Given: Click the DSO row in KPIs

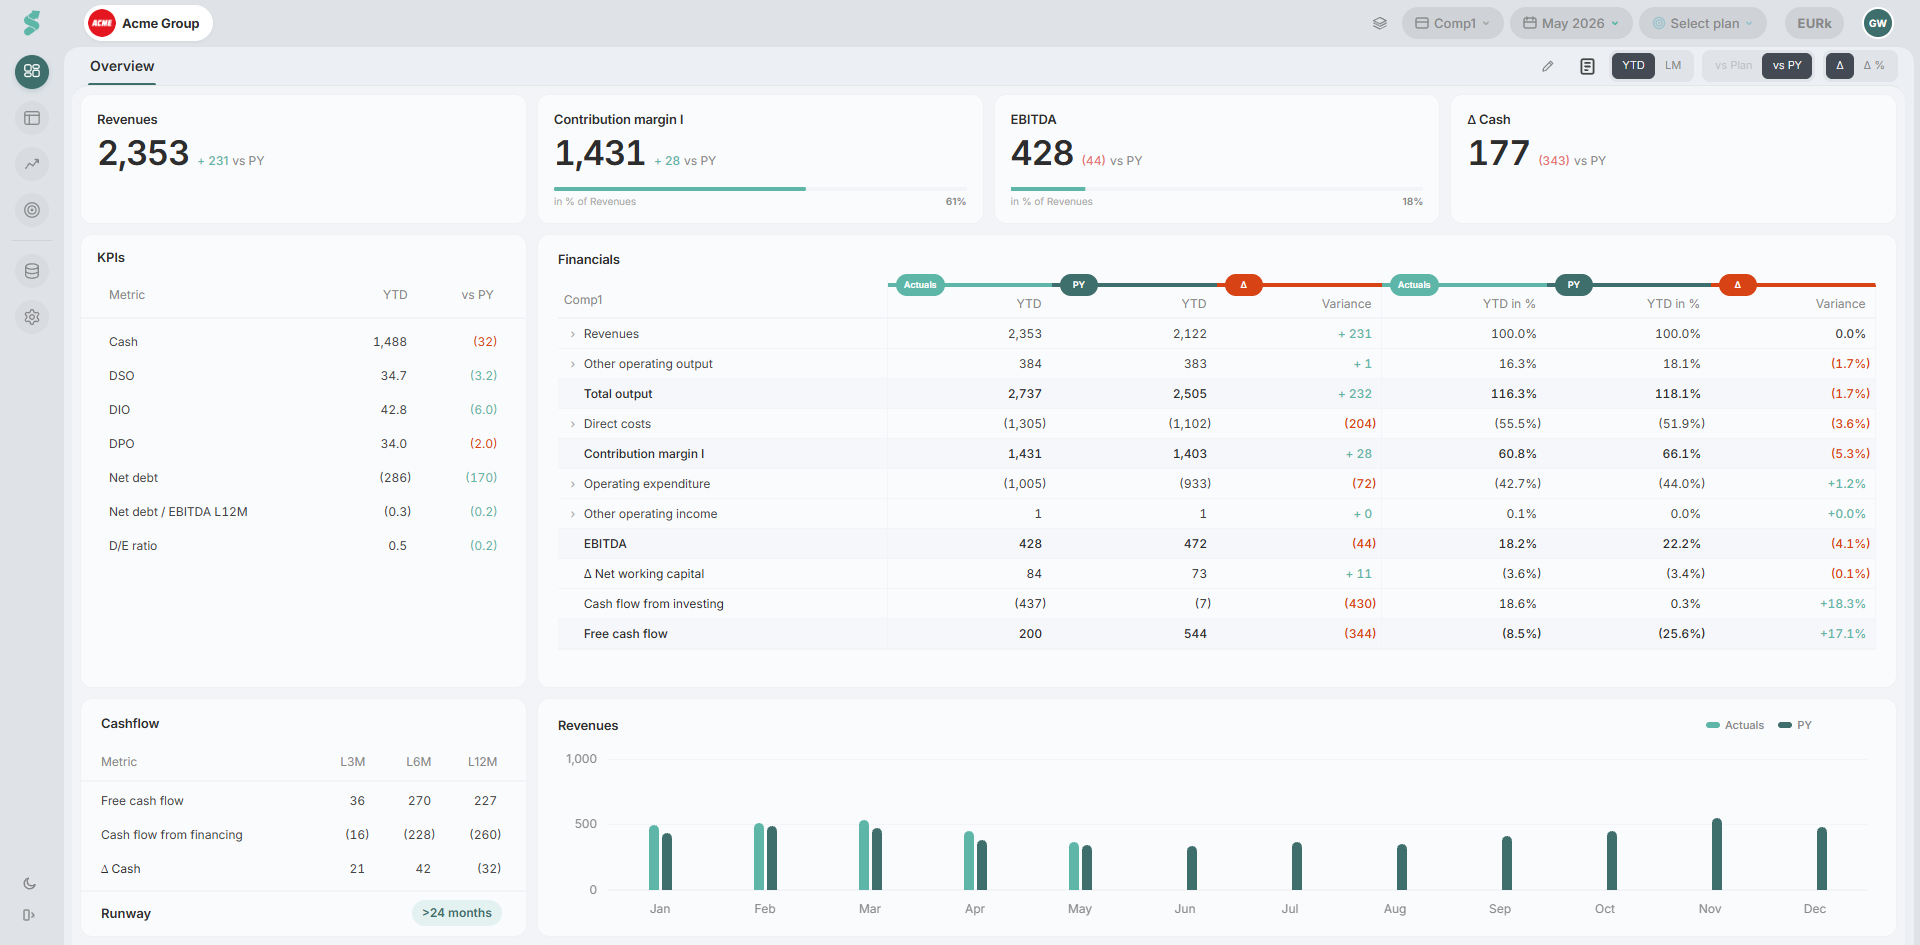Looking at the screenshot, I should point(303,376).
